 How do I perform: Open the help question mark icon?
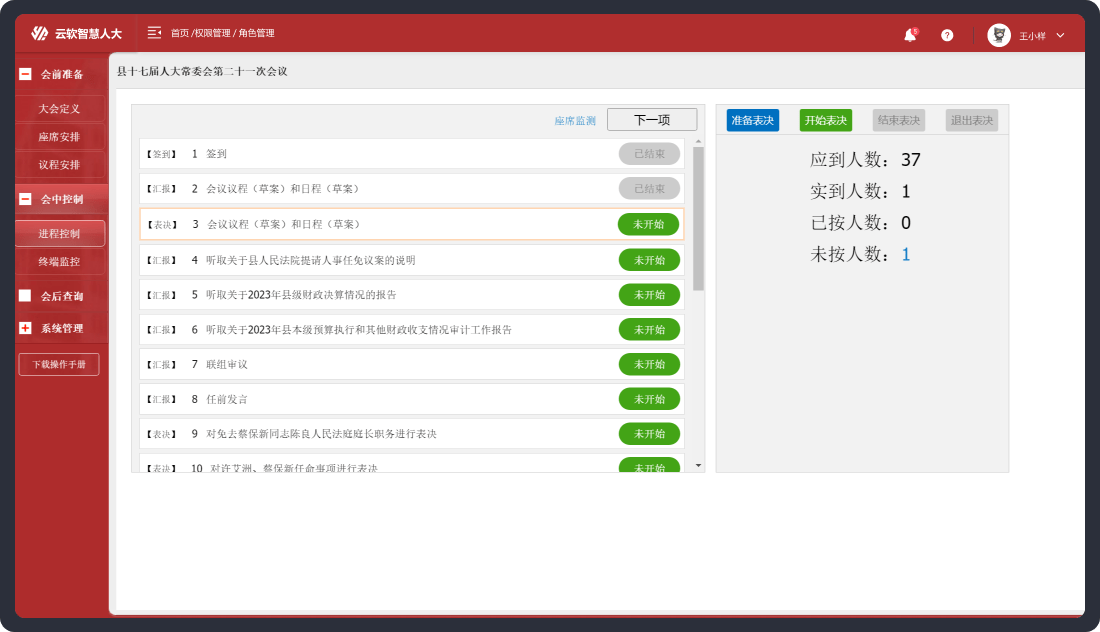947,35
